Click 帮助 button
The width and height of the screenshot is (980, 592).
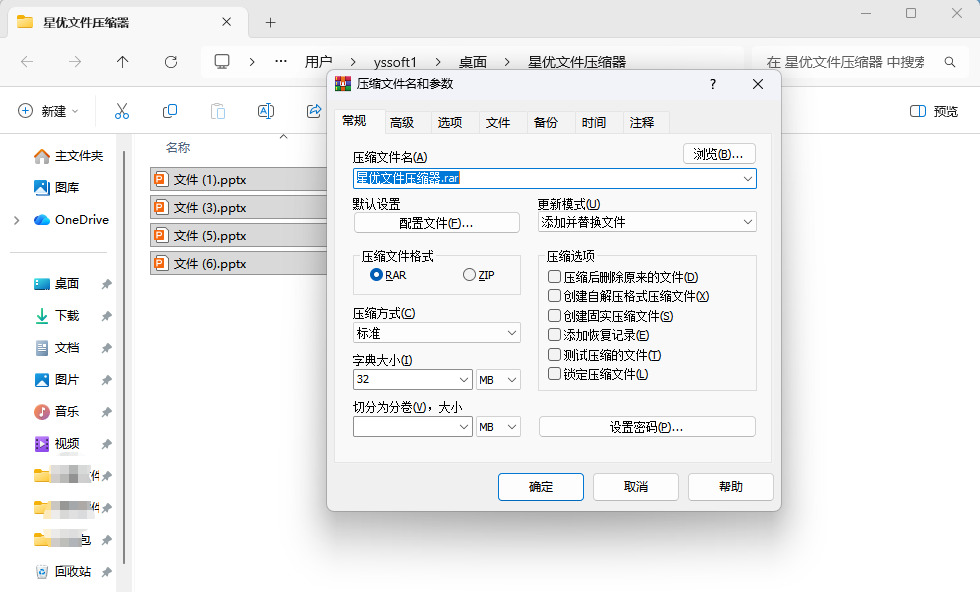coord(731,487)
